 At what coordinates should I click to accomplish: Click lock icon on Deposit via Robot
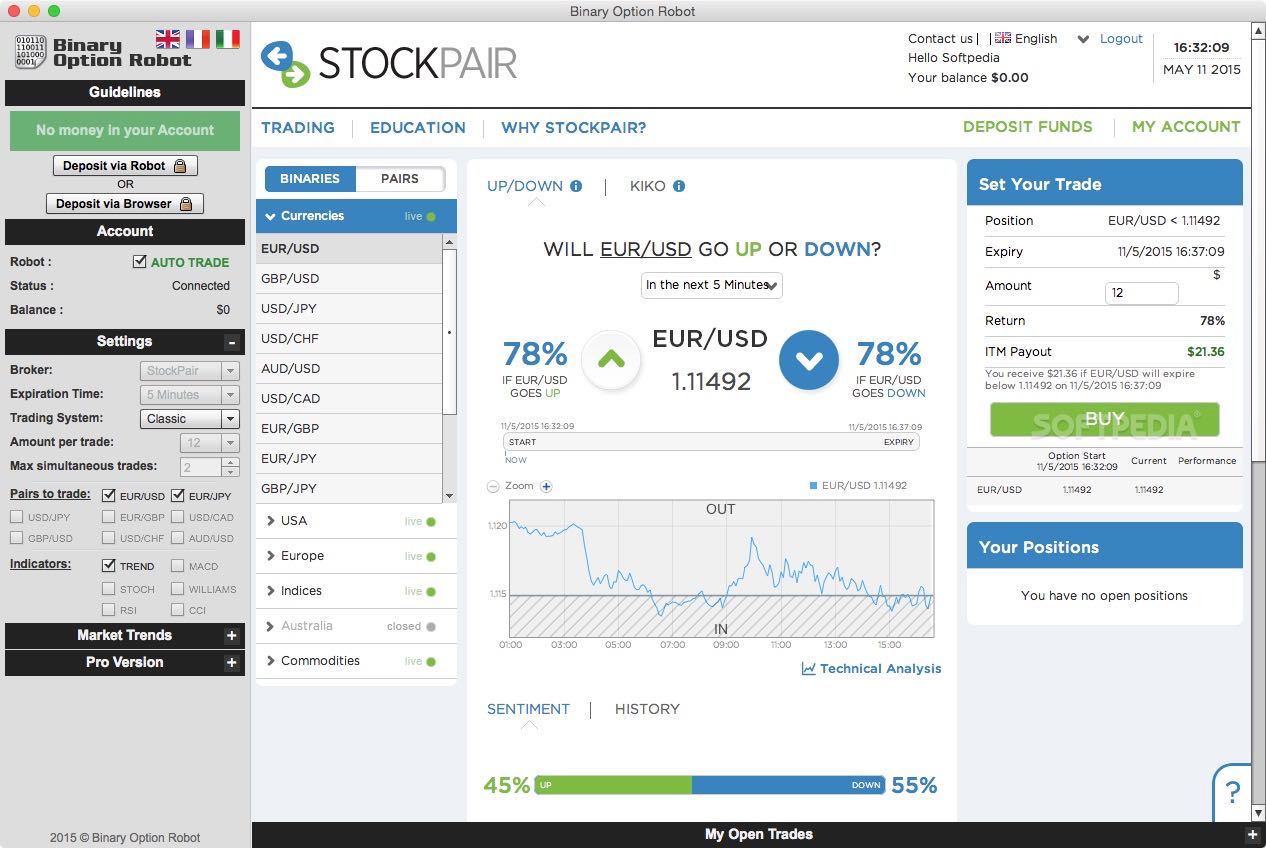[179, 166]
